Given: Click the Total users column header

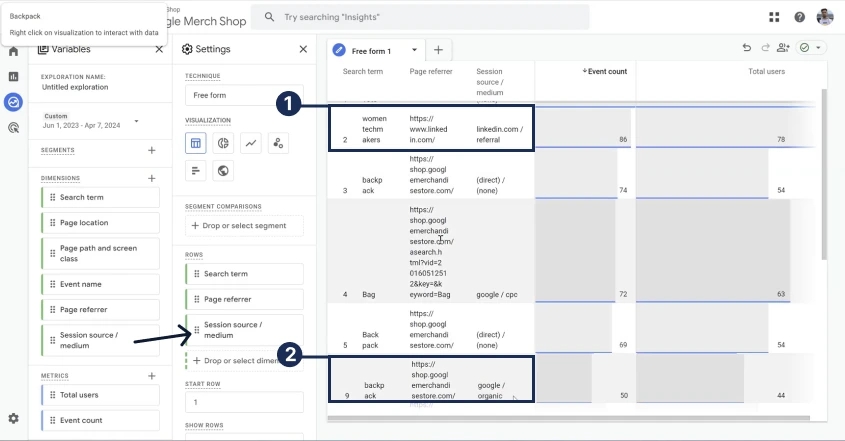Looking at the screenshot, I should (766, 71).
